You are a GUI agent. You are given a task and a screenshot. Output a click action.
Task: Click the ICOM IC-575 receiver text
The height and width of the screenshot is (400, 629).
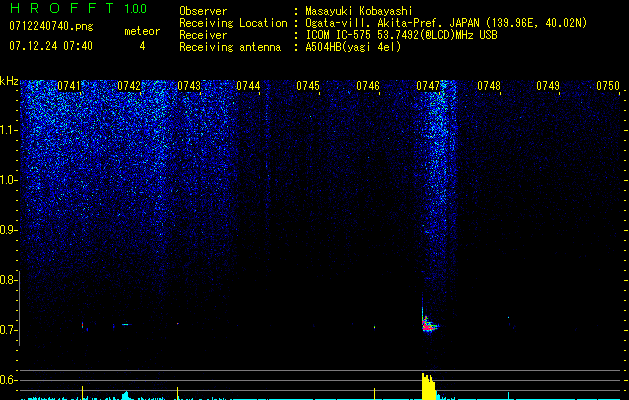pos(401,35)
